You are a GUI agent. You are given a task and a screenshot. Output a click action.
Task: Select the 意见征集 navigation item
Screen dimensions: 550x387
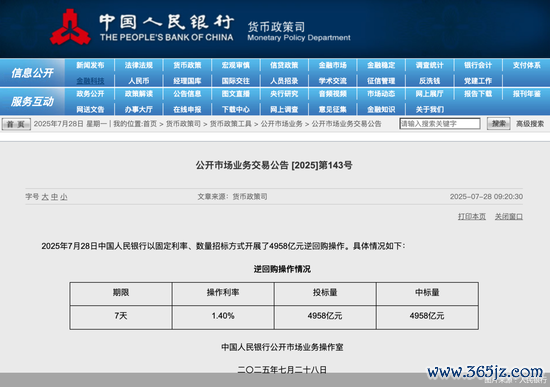(333, 109)
